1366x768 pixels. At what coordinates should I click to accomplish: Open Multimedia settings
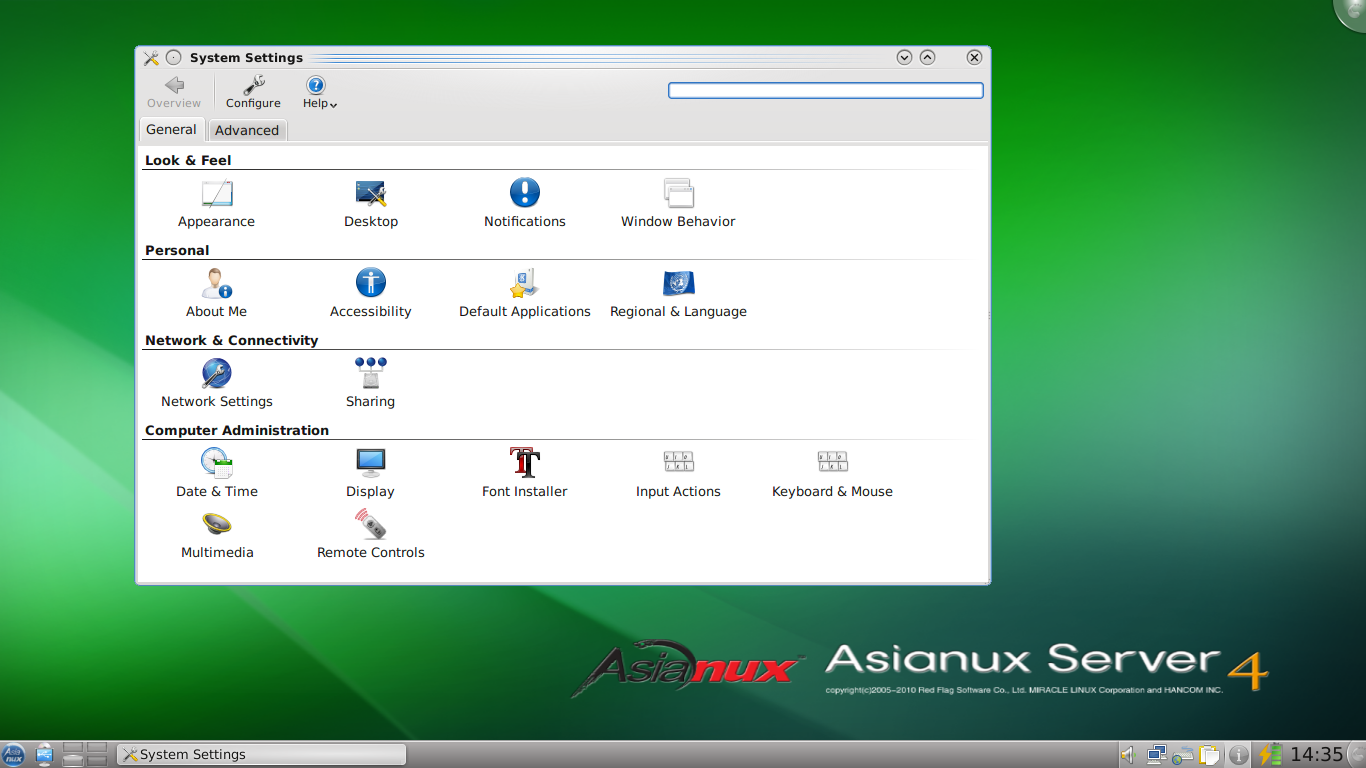[216, 535]
